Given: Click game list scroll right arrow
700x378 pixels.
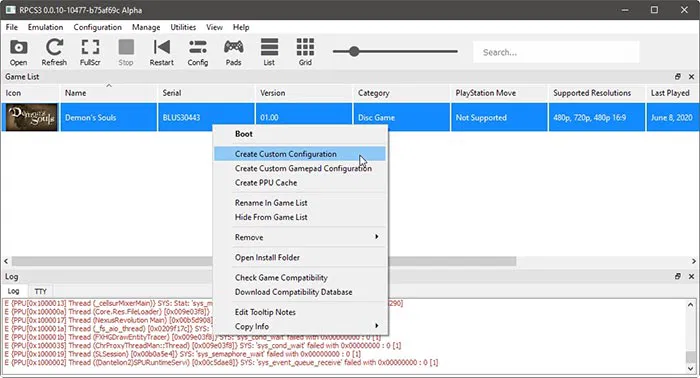Looking at the screenshot, I should (x=694, y=261).
